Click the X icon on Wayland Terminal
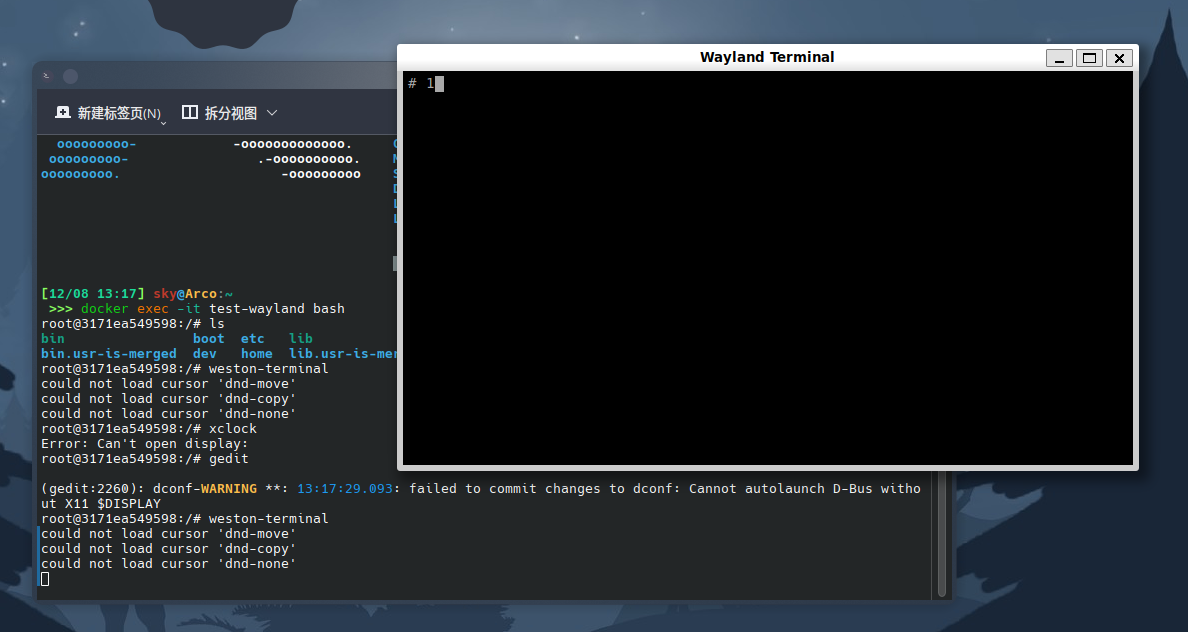The width and height of the screenshot is (1188, 632). pyautogui.click(x=1119, y=58)
